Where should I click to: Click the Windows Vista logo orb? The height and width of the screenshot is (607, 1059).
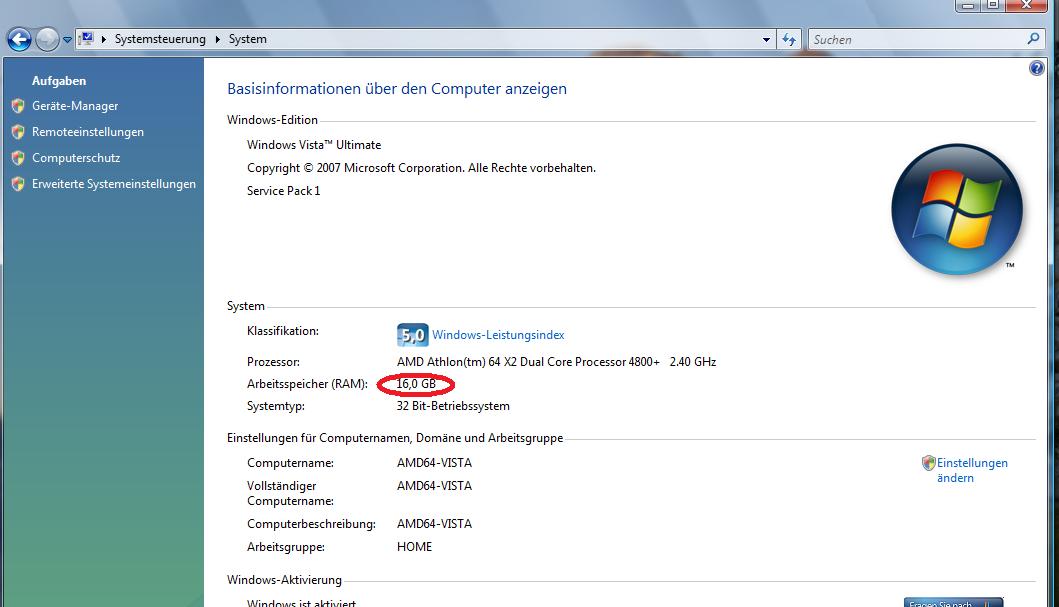point(956,209)
